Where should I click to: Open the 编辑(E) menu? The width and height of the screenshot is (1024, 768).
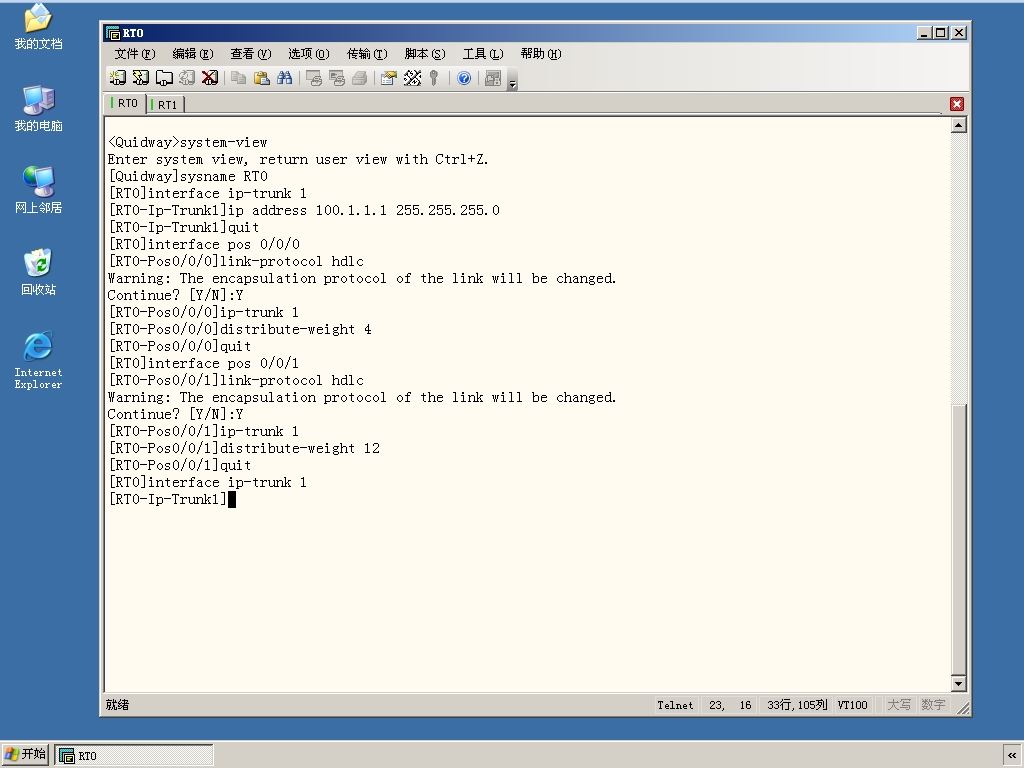pyautogui.click(x=193, y=54)
